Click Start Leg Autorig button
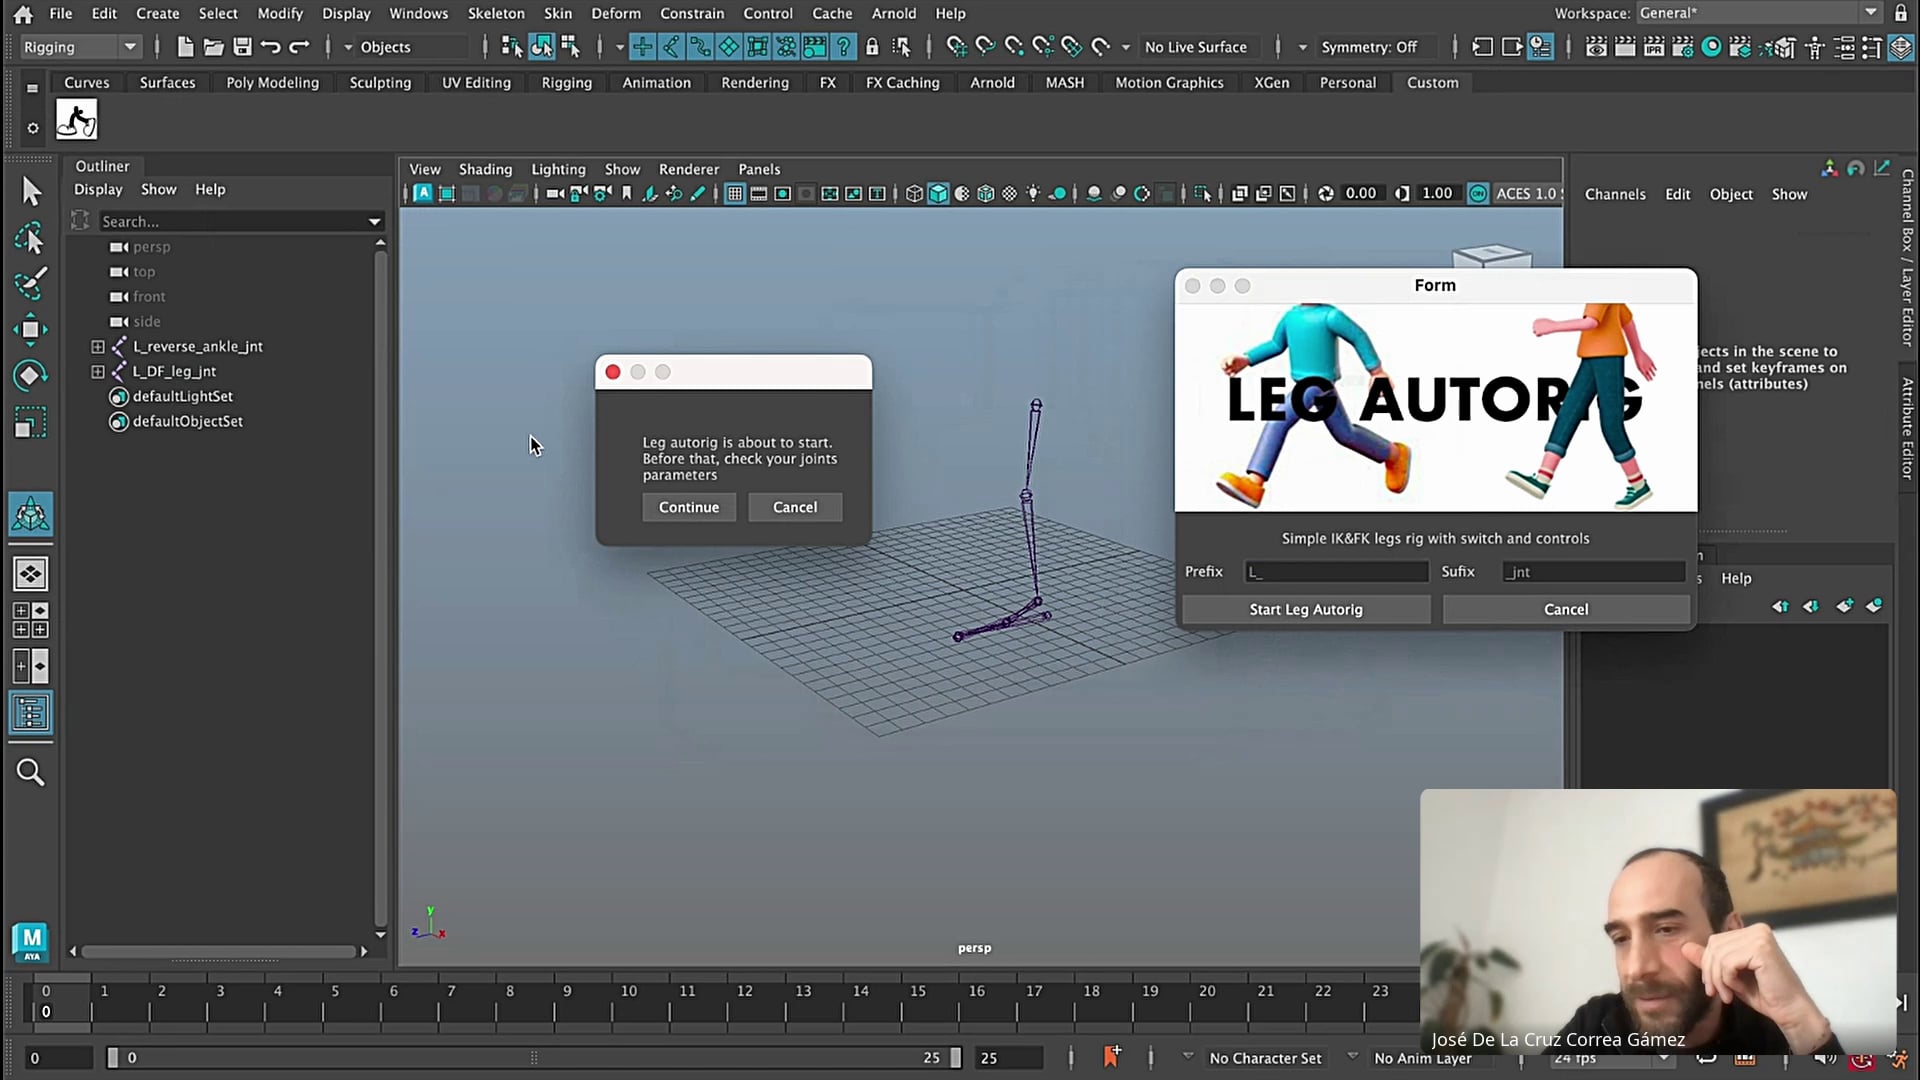 pos(1305,609)
